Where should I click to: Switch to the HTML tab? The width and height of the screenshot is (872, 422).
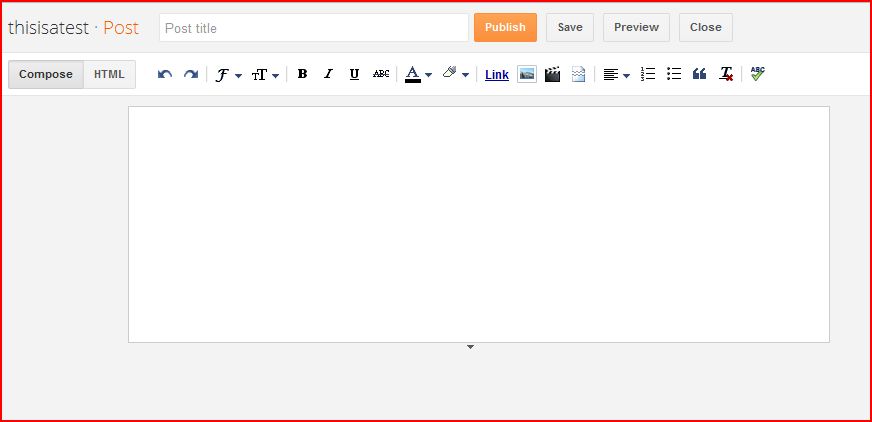pyautogui.click(x=109, y=75)
